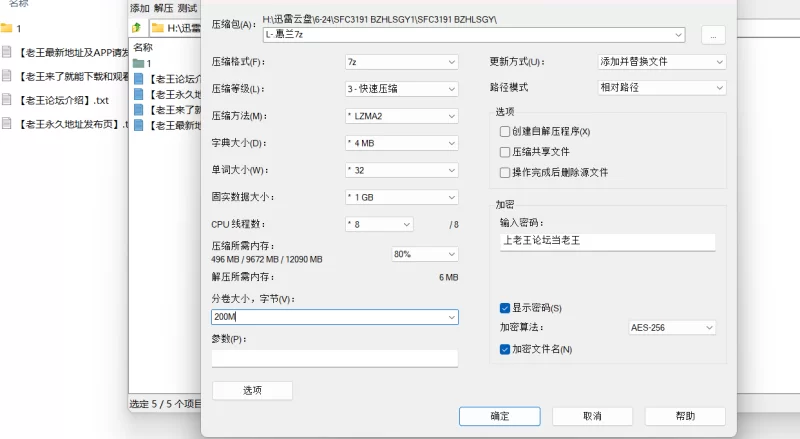This screenshot has width=800, height=439.
Task: Click the file icon next to 【老王永久地 in 7-Zip
Action: pos(139,94)
